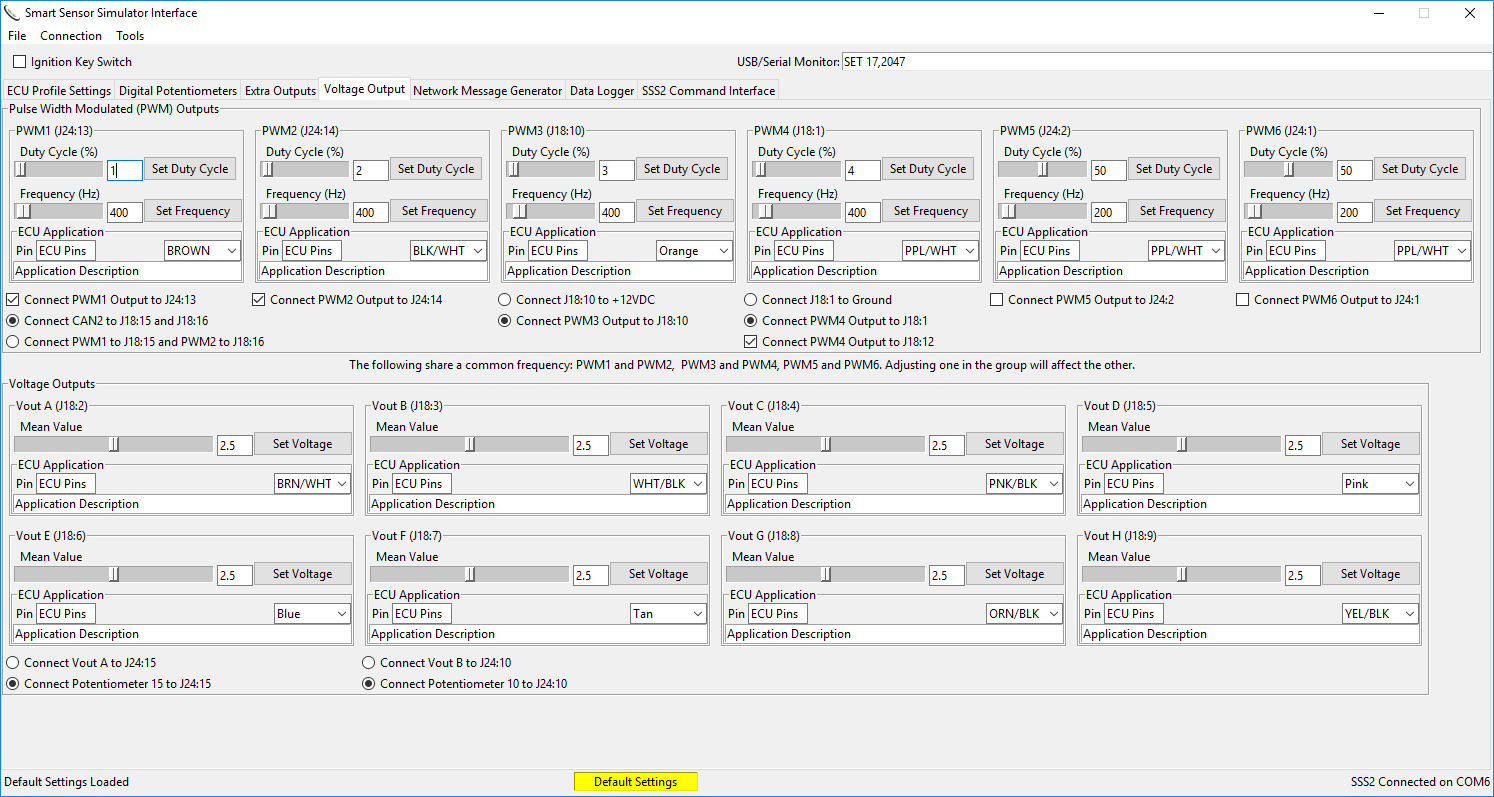This screenshot has height=797, width=1494.
Task: Click the yellow Default Settings button
Action: (x=635, y=782)
